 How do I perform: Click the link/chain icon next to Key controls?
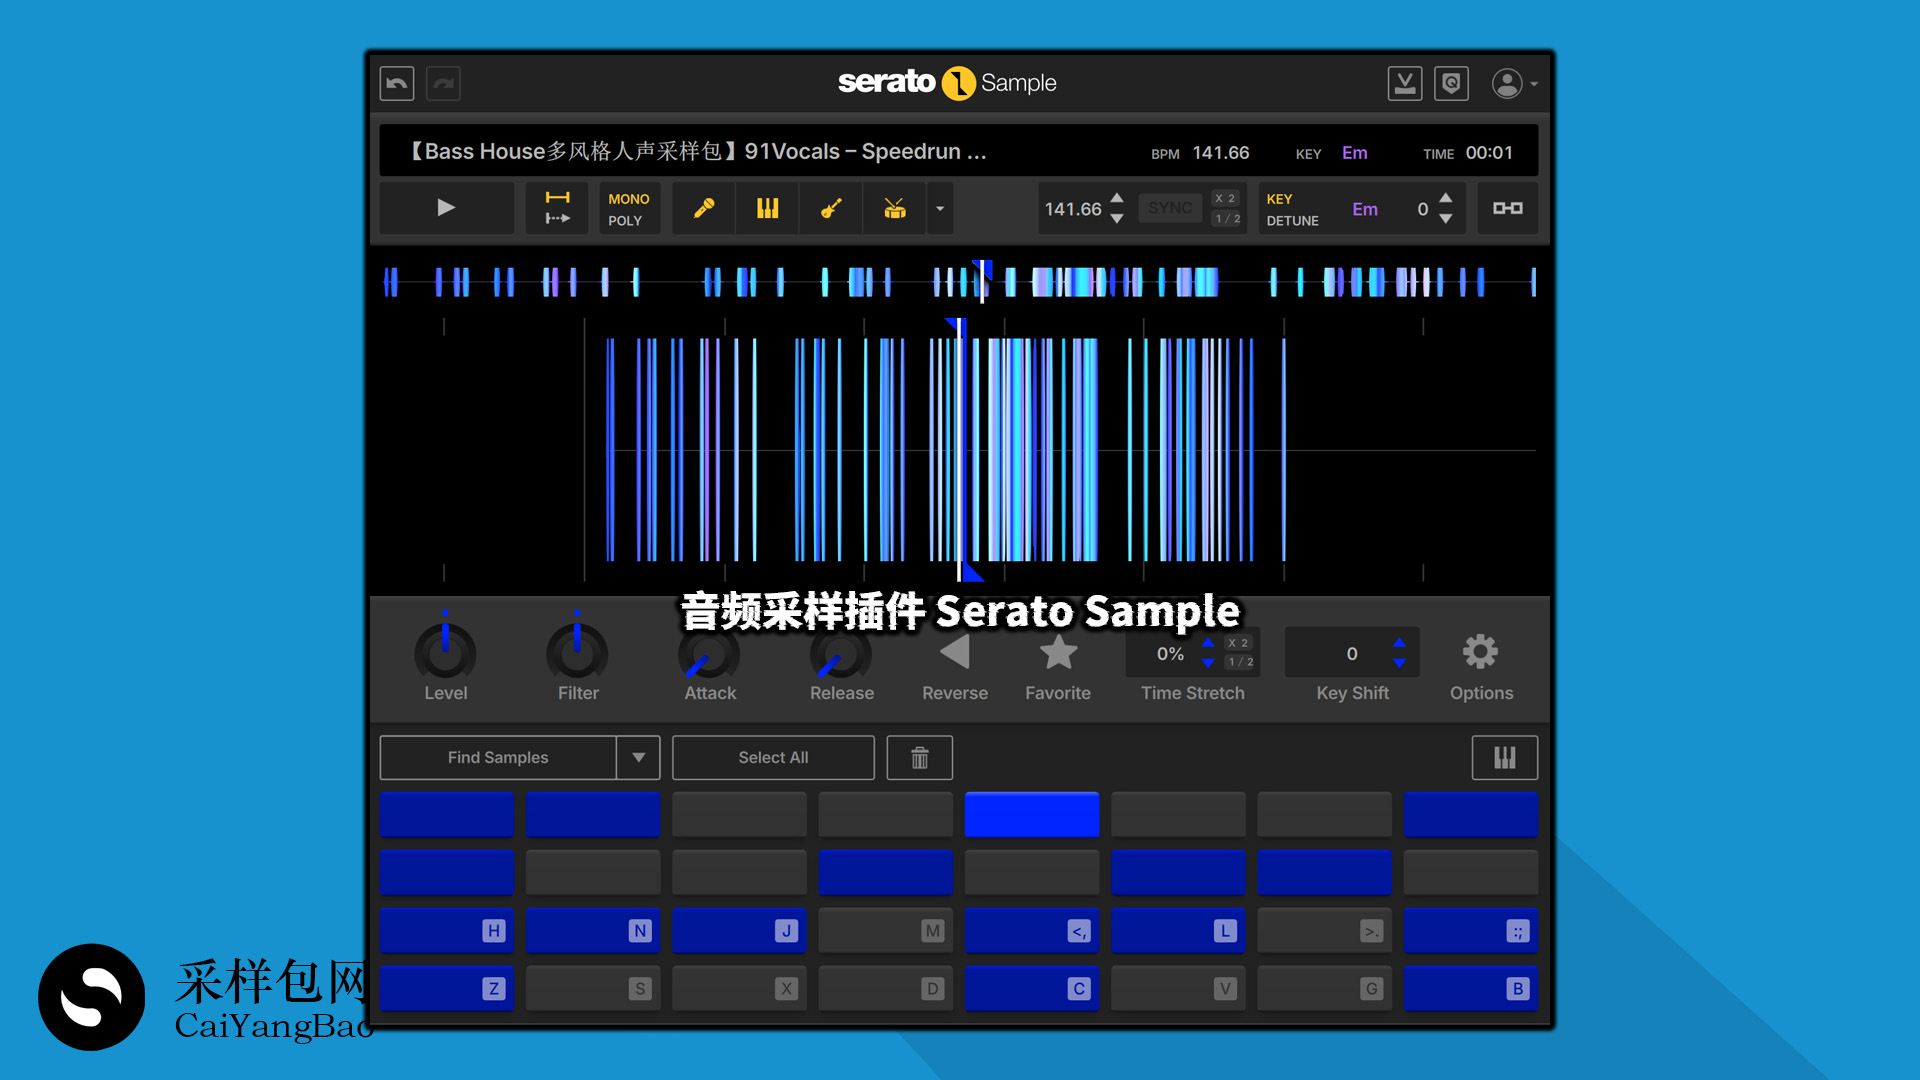tap(1508, 208)
